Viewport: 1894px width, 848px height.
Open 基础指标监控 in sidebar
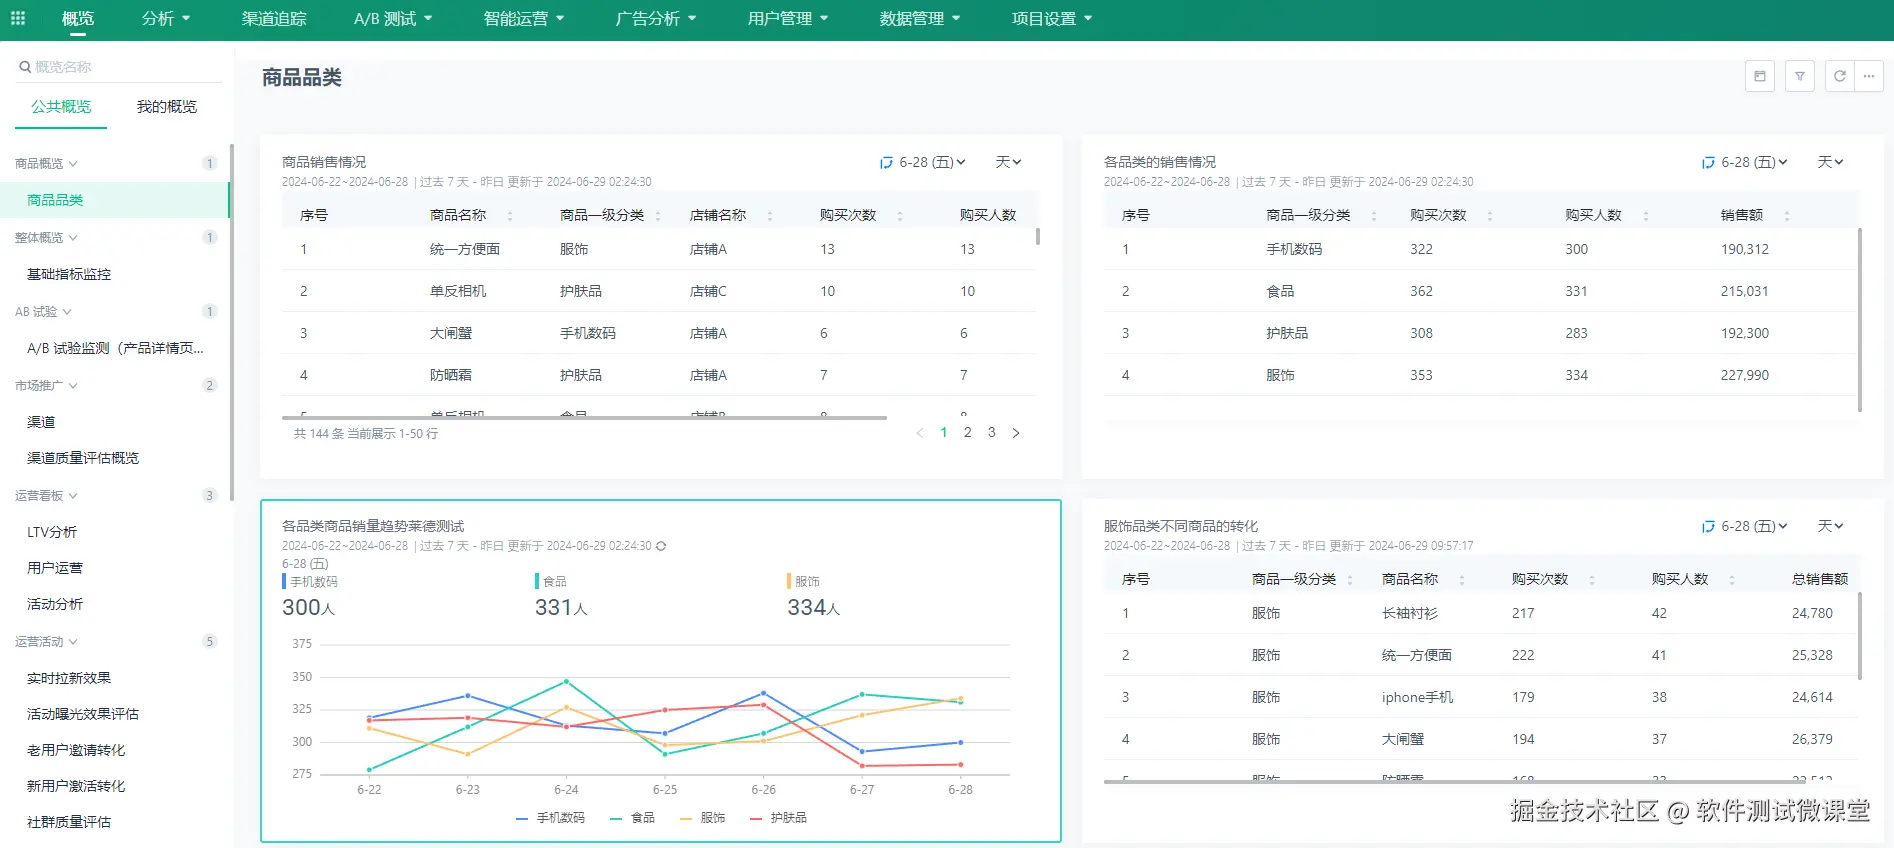[x=69, y=274]
